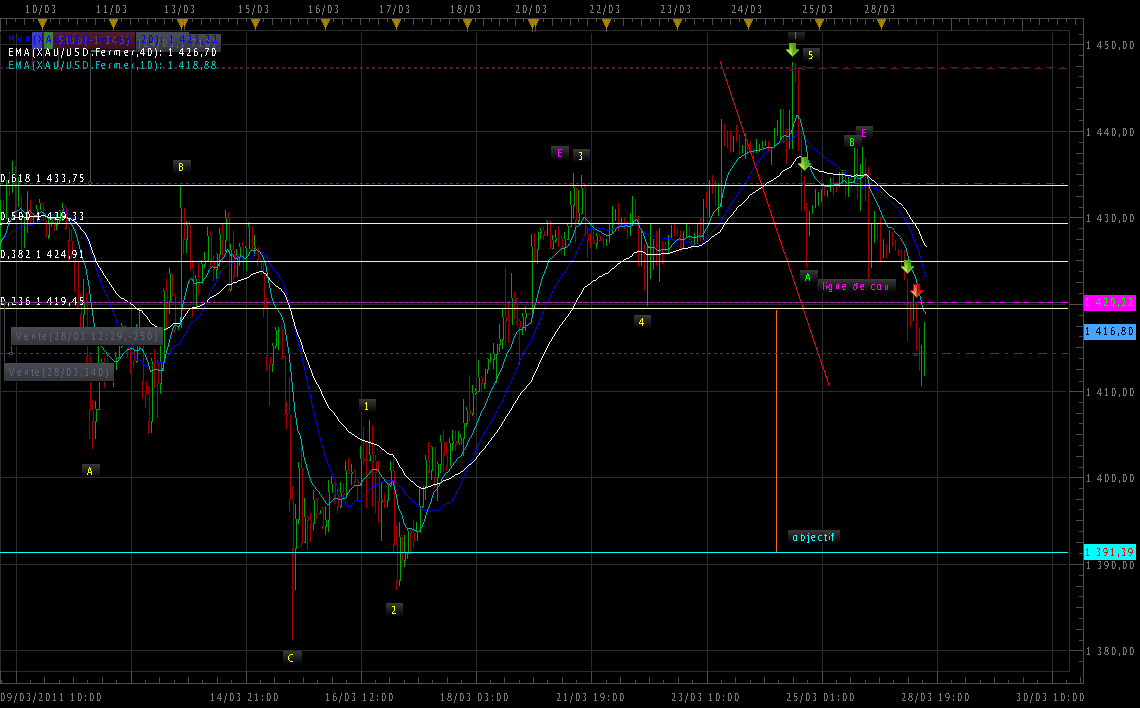Click the 'ligne de cou' neckline annotation
The height and width of the screenshot is (708, 1140).
click(x=855, y=285)
